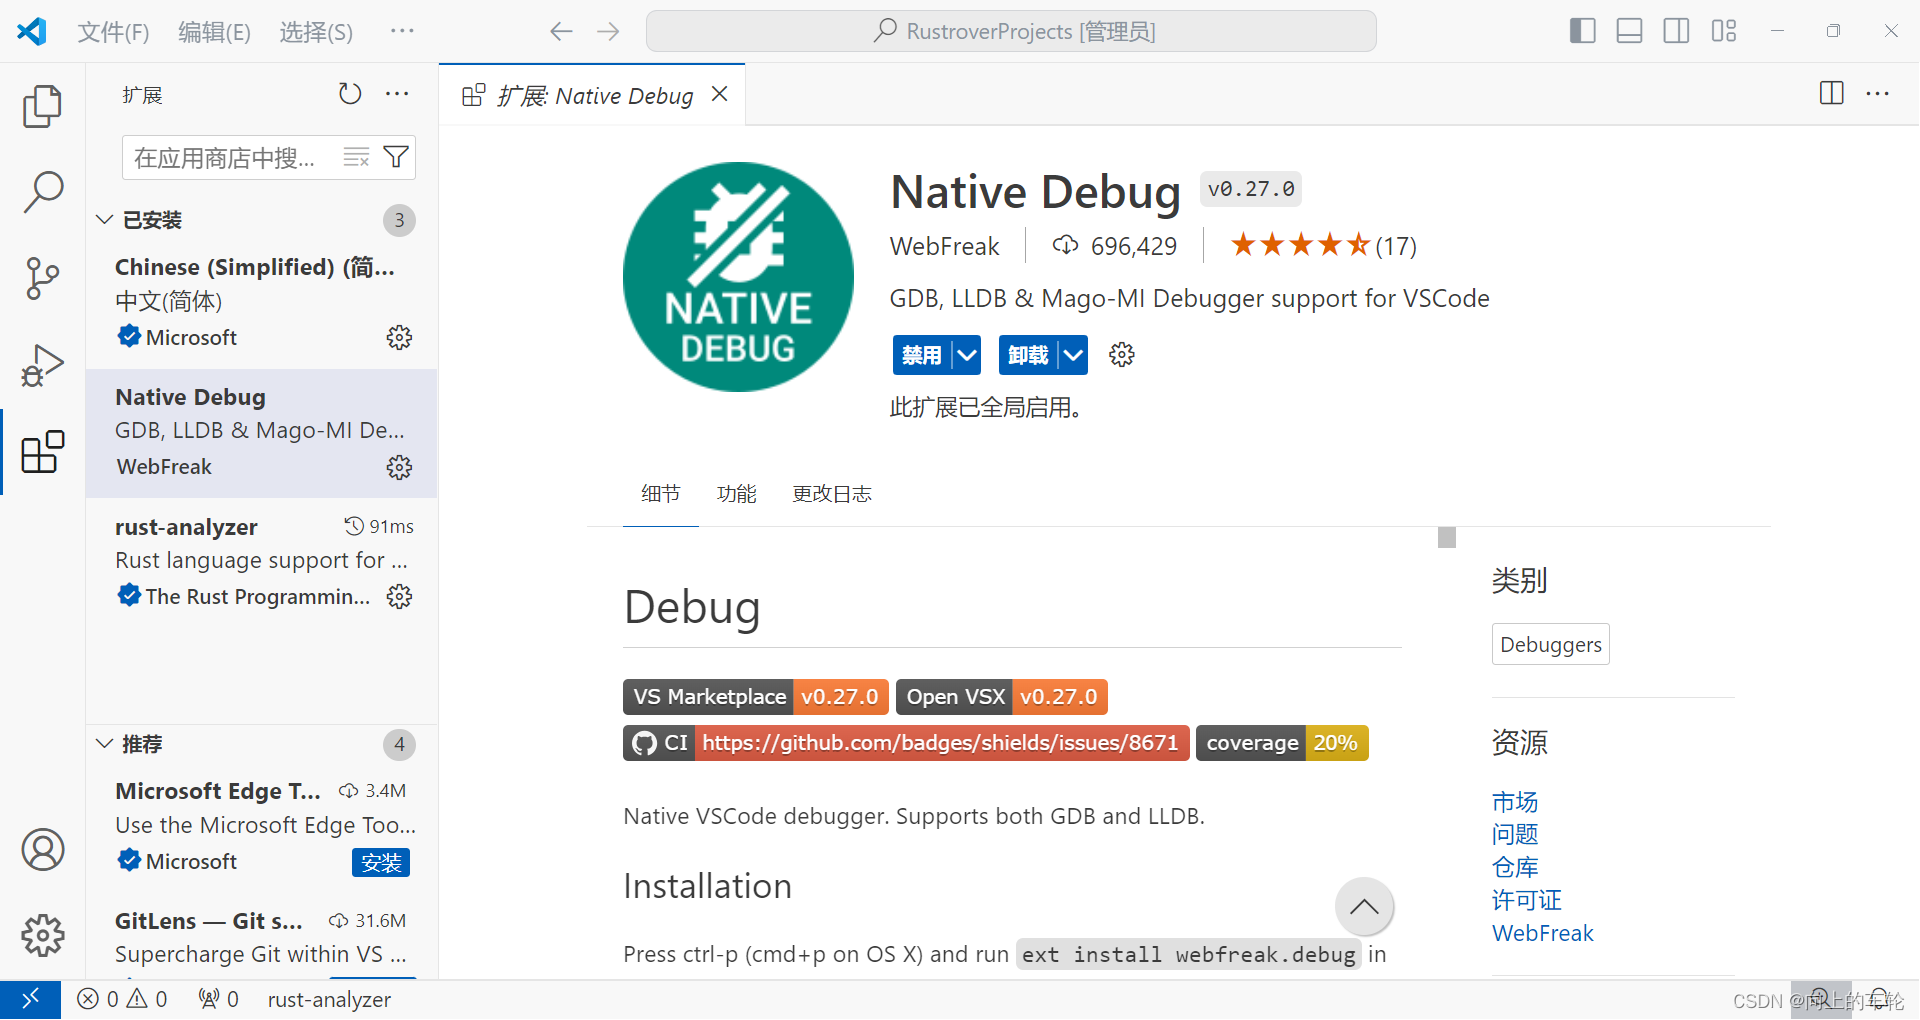The width and height of the screenshot is (1920, 1020).
Task: Select rust-analyzer in installed list
Action: point(262,562)
